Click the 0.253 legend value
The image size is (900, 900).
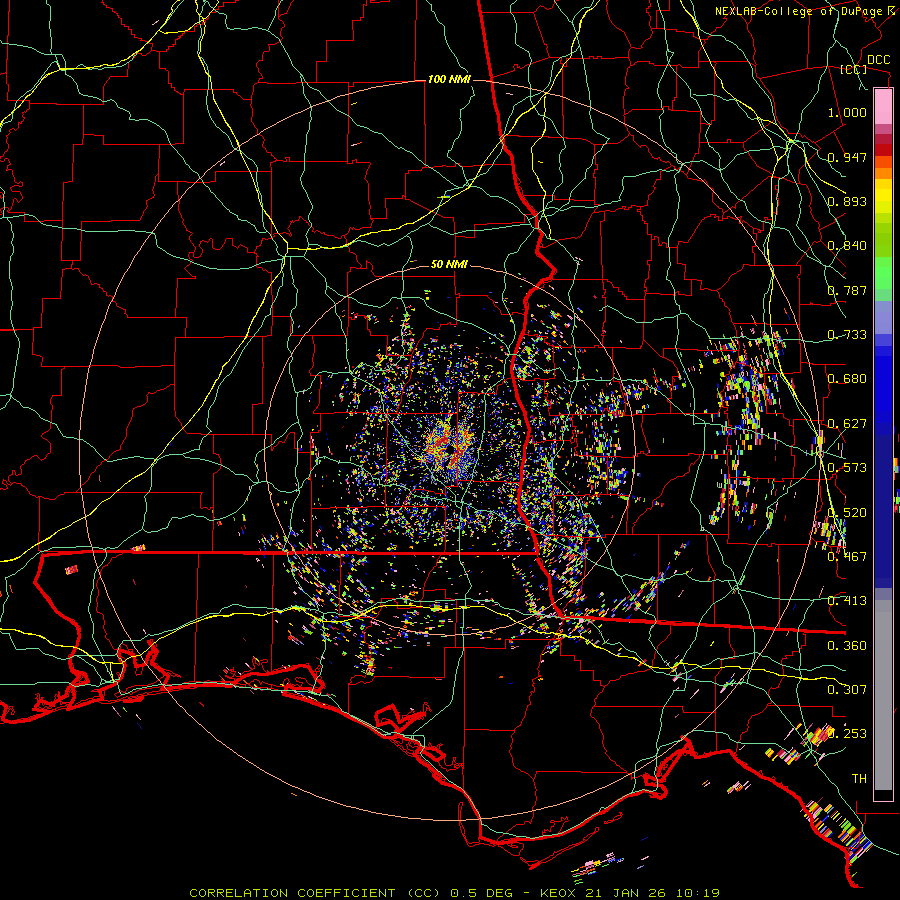847,734
